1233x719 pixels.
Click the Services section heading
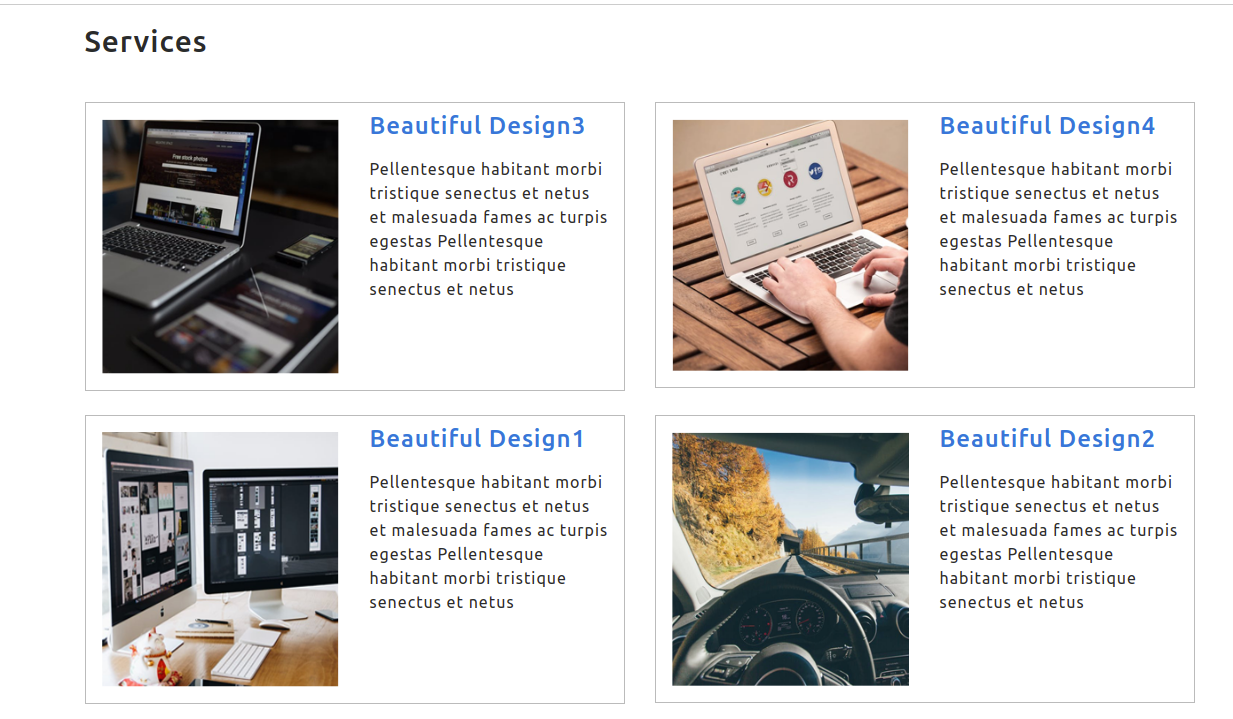(x=146, y=42)
